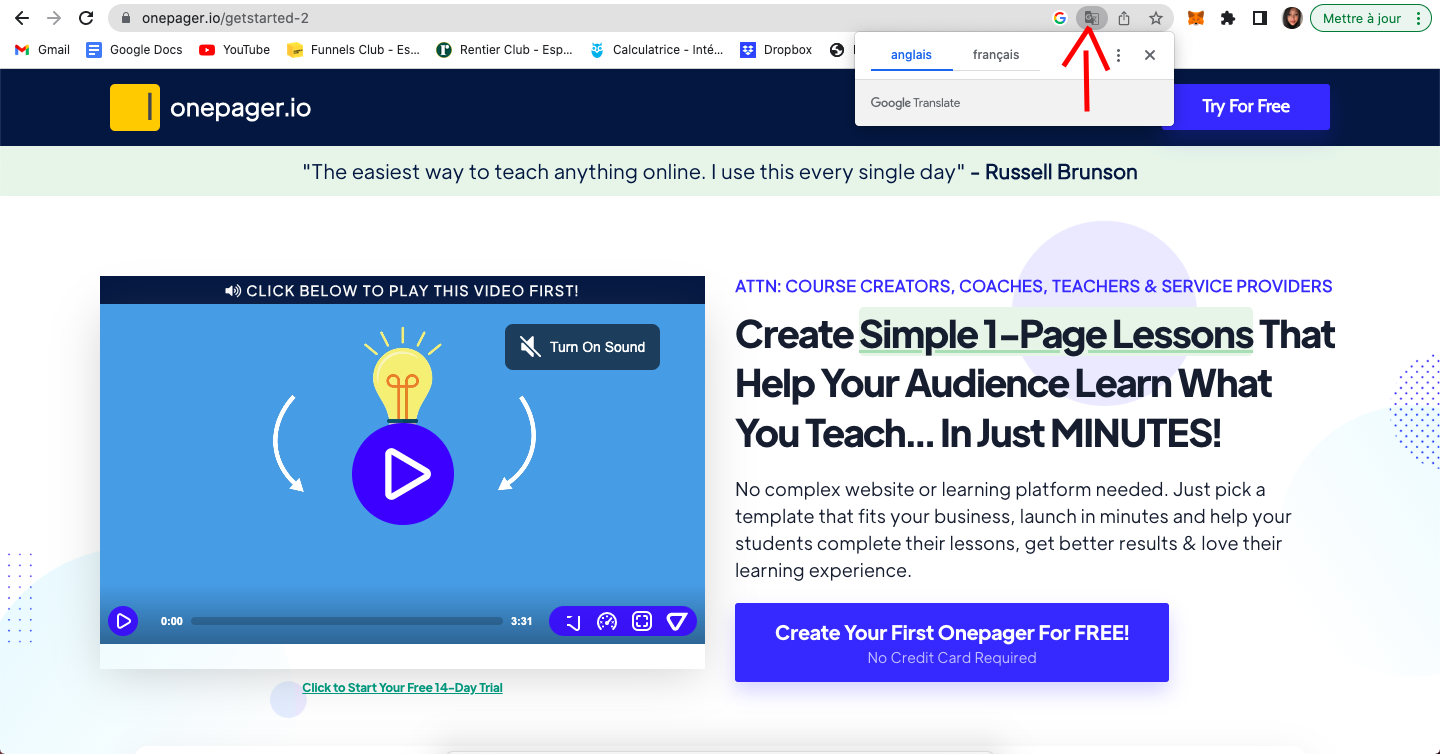Click the padlock site info icon
The image size is (1440, 754).
pos(125,18)
